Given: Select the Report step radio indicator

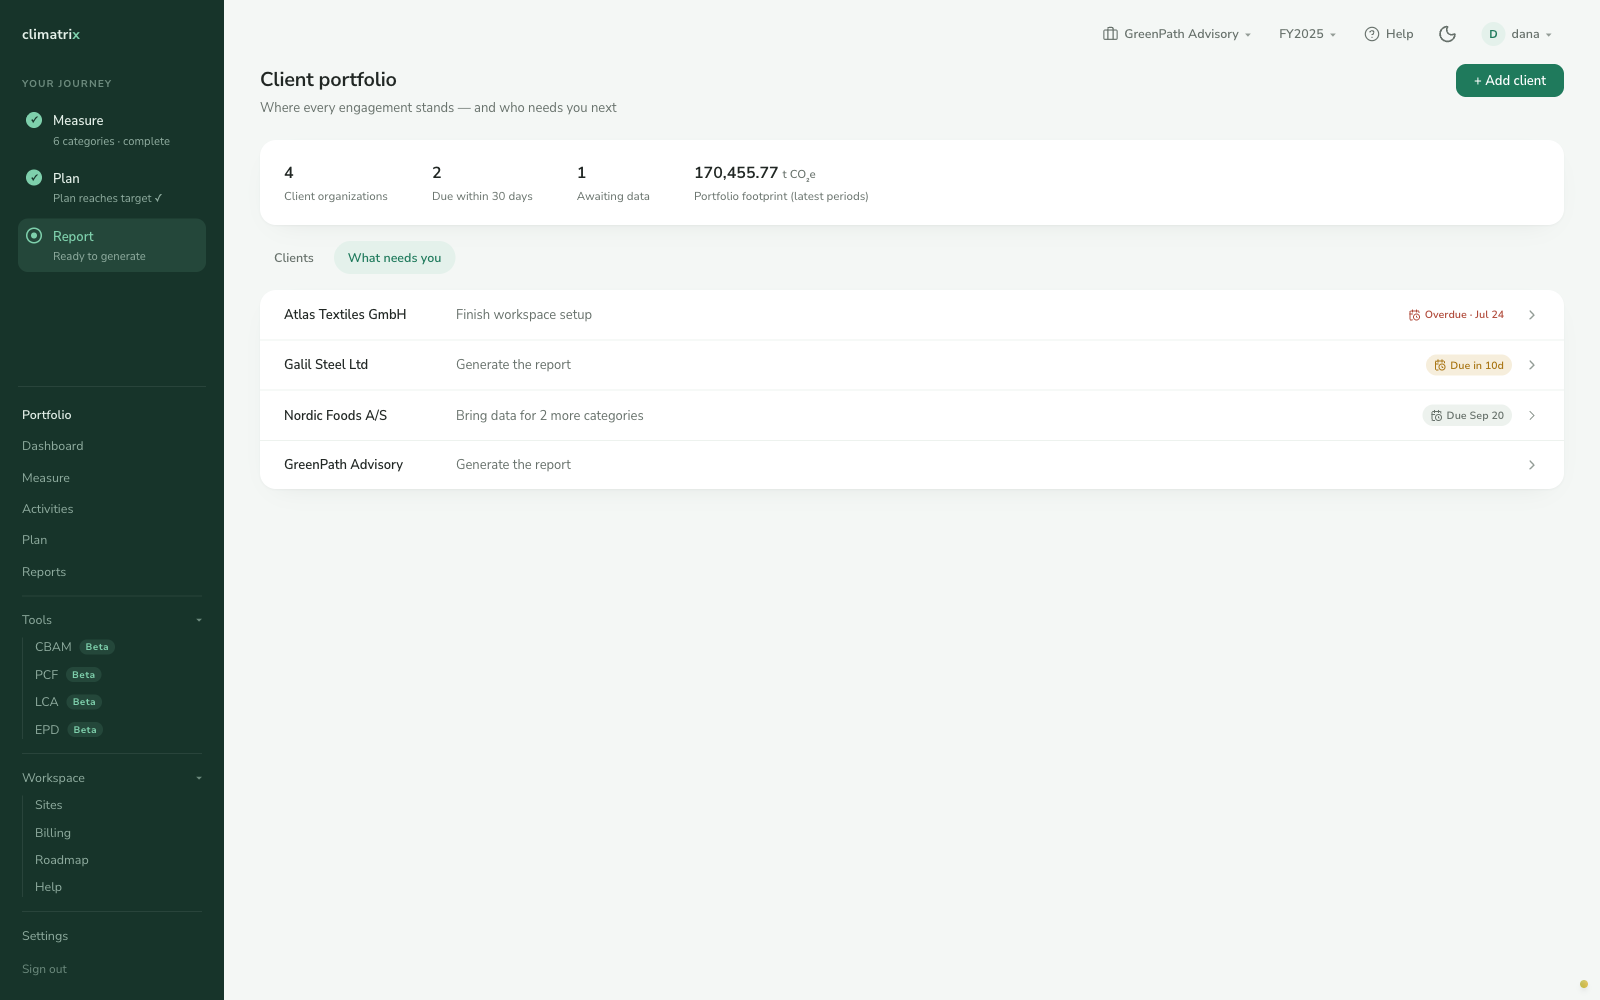Looking at the screenshot, I should coord(34,236).
